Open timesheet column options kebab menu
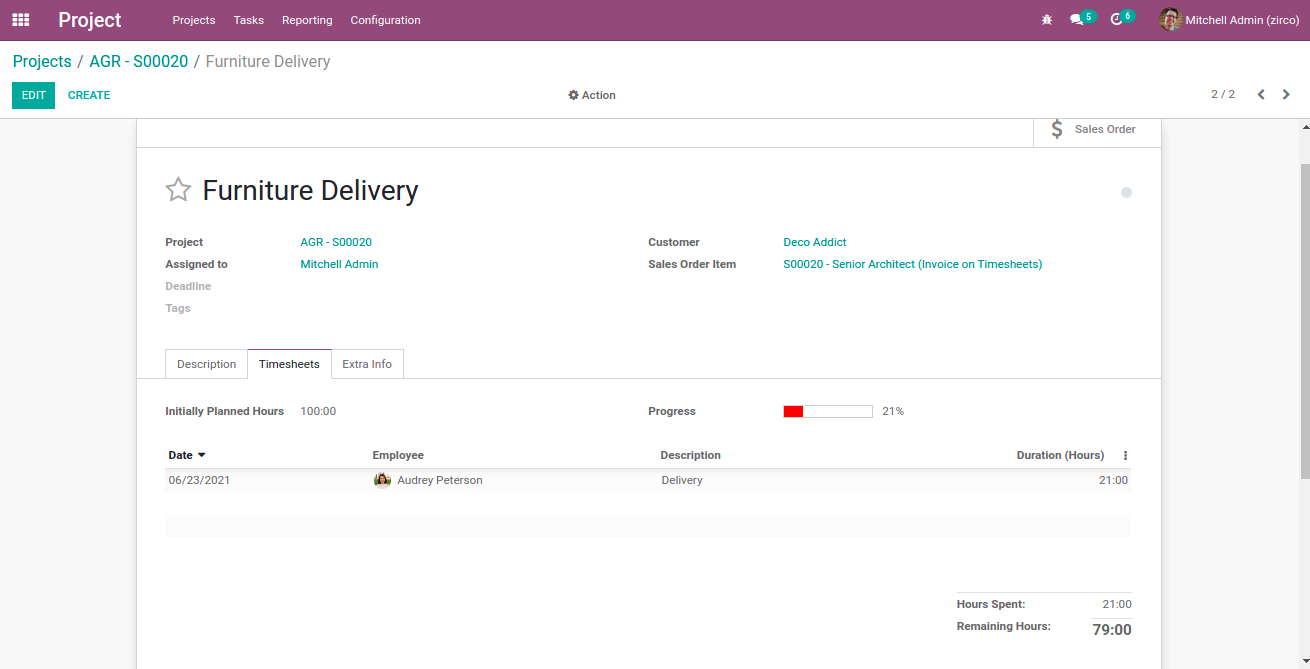This screenshot has width=1310, height=669. [1125, 455]
